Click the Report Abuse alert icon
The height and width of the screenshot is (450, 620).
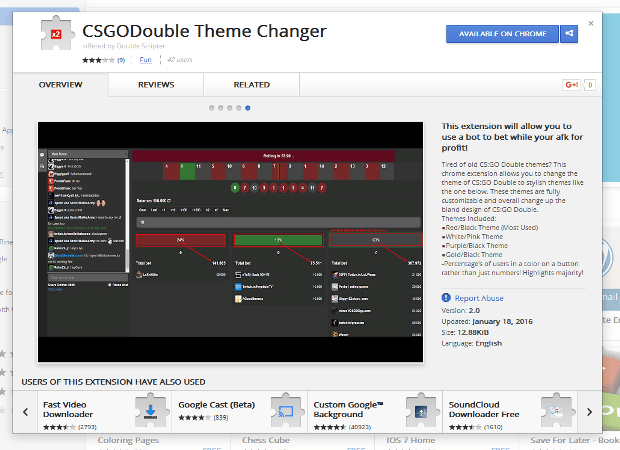pos(446,298)
